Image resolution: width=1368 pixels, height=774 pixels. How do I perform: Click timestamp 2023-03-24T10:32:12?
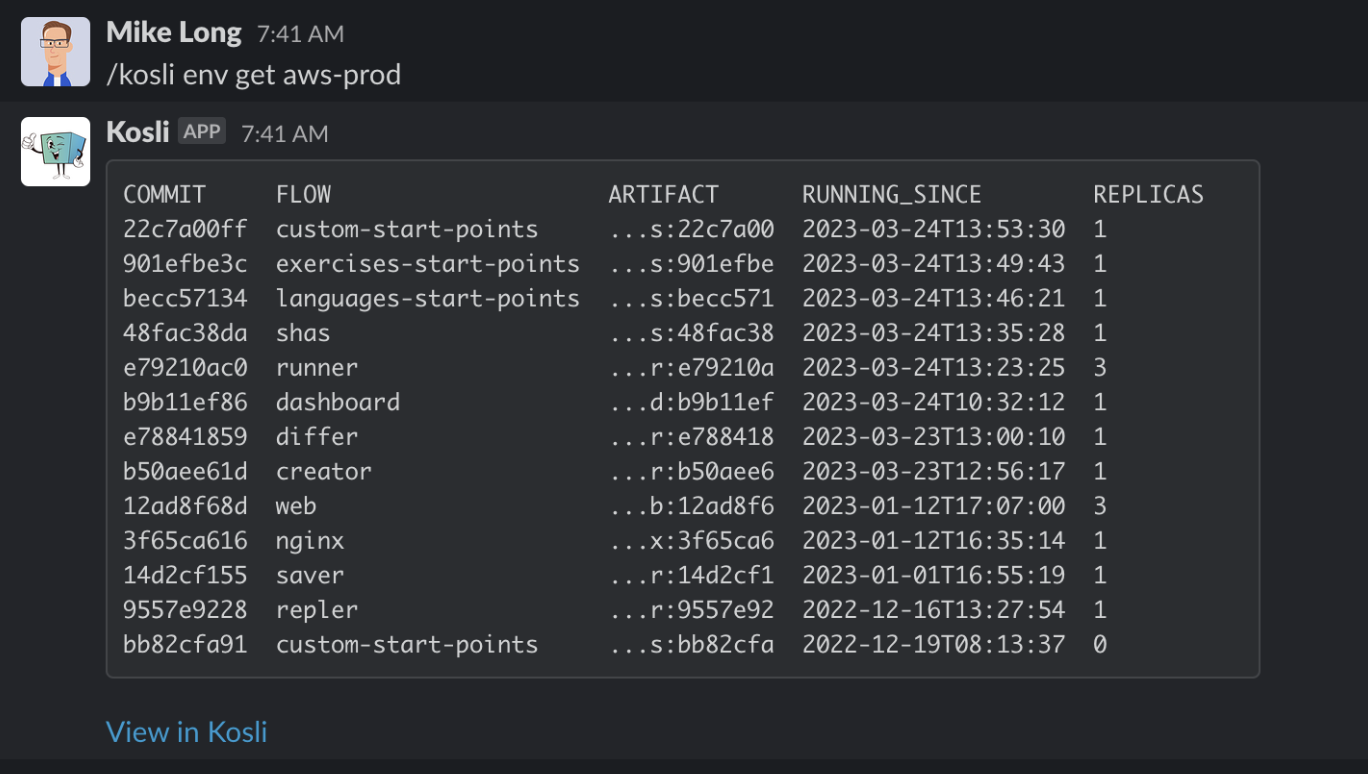933,402
